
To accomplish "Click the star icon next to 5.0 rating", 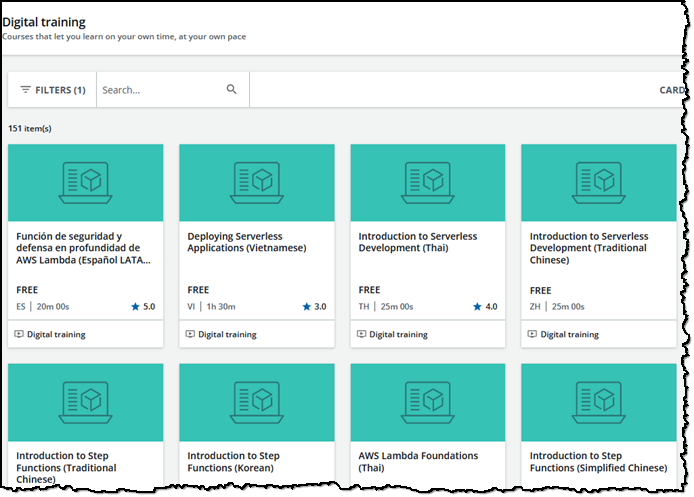I will pos(135,306).
